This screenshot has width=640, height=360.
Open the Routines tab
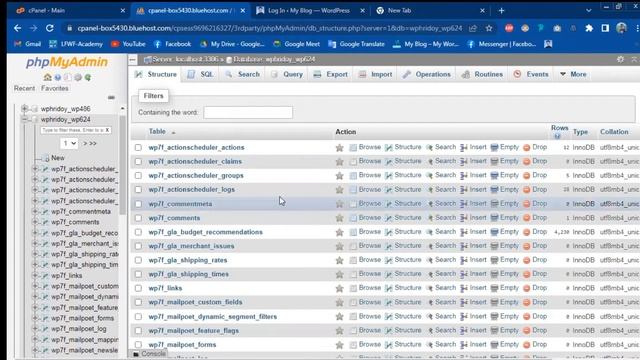482,74
